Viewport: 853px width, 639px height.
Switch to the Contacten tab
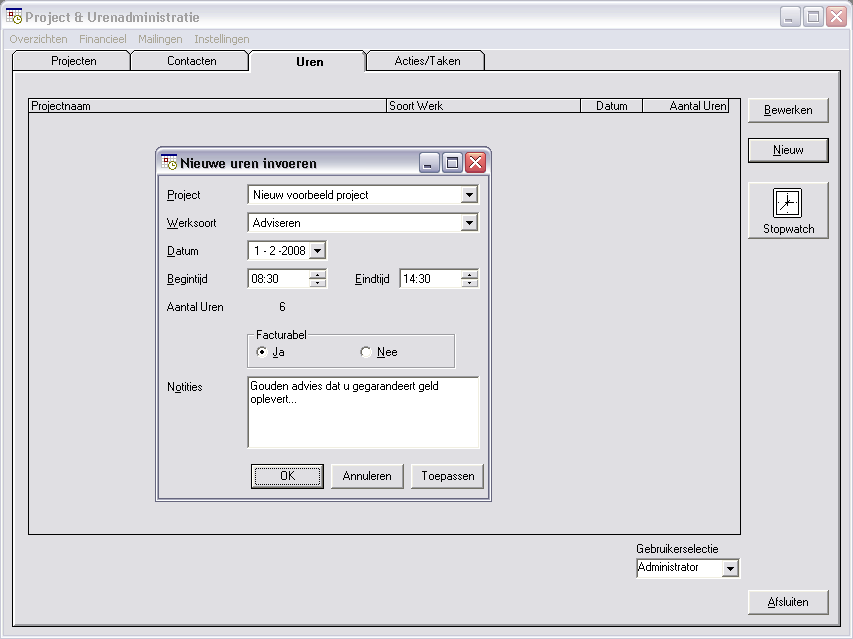click(191, 61)
